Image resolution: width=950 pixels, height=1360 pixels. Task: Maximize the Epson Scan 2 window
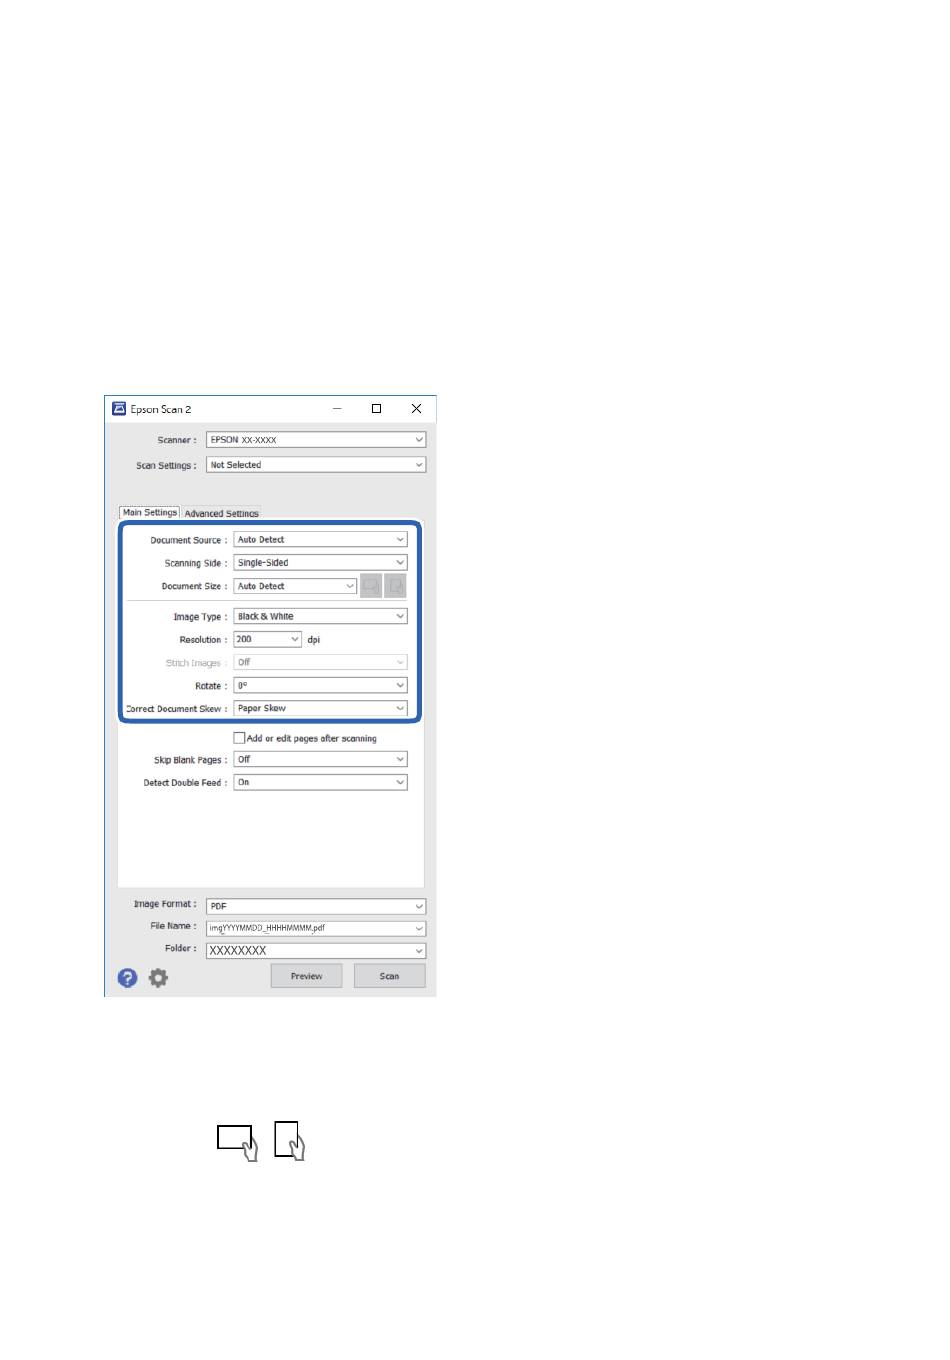pos(376,409)
